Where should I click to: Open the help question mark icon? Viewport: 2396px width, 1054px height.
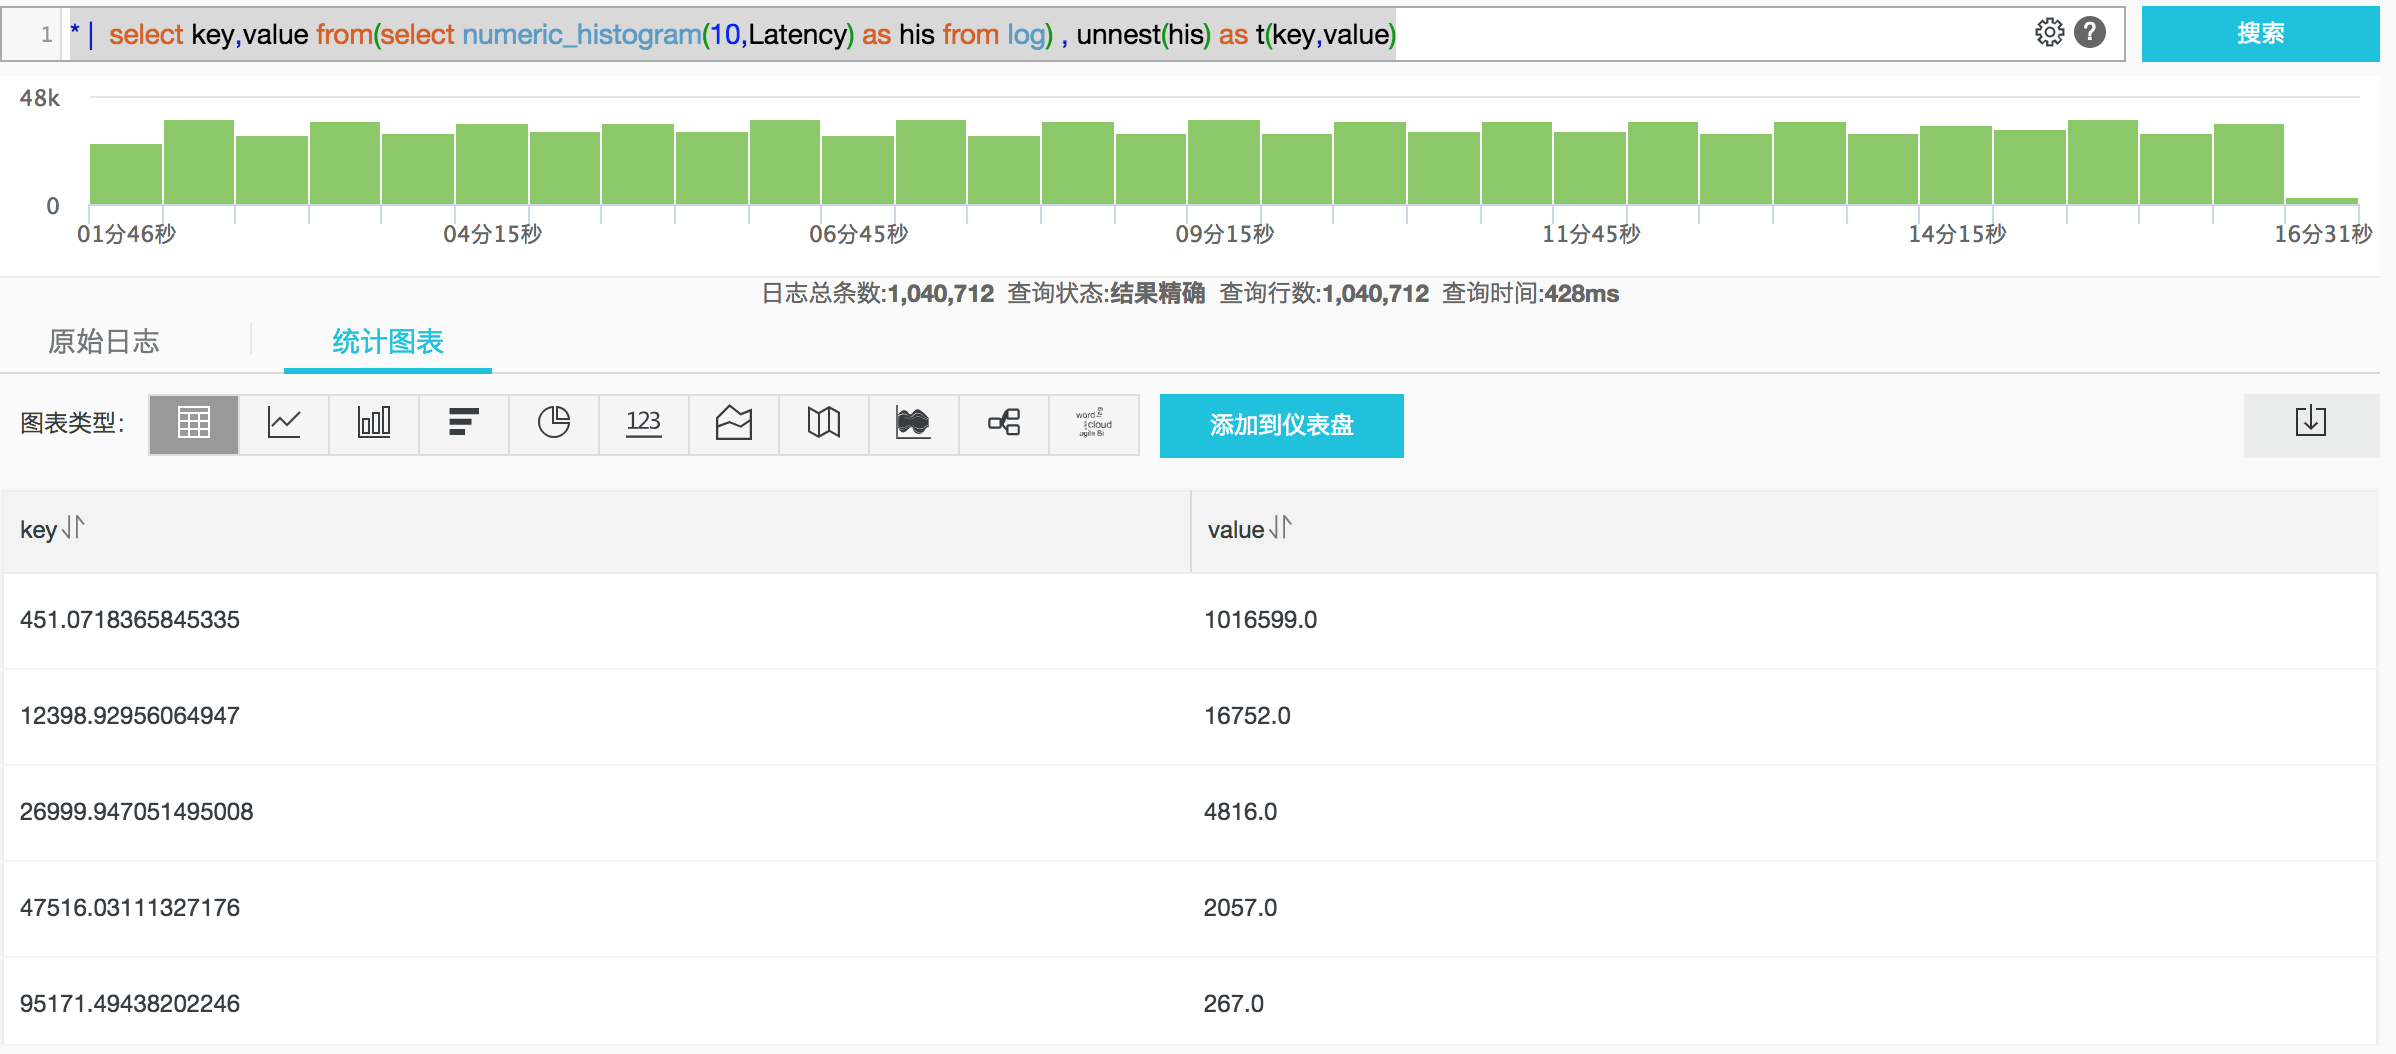click(x=2090, y=33)
